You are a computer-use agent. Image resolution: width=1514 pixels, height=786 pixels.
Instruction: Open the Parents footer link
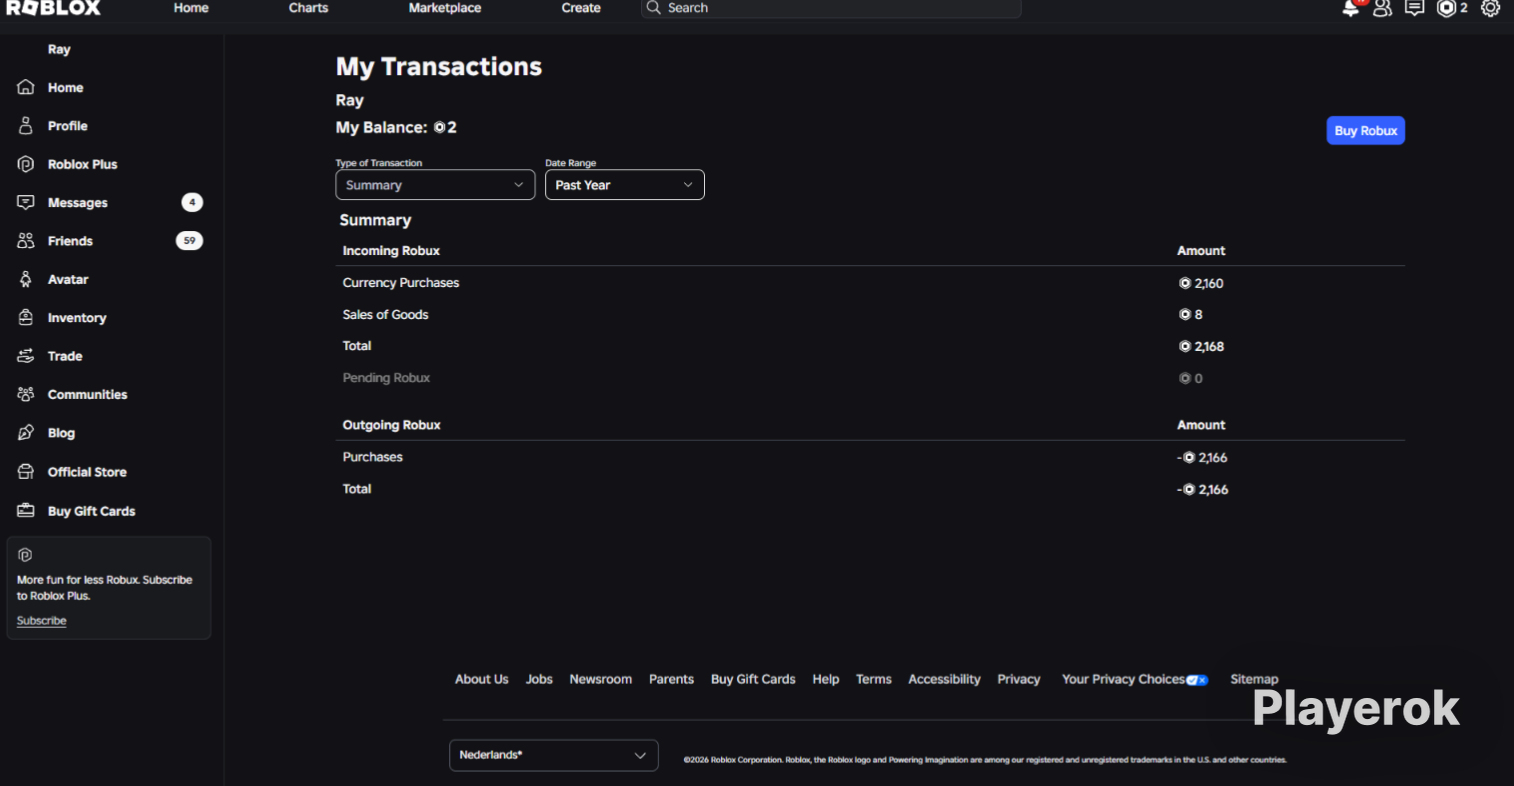(671, 679)
